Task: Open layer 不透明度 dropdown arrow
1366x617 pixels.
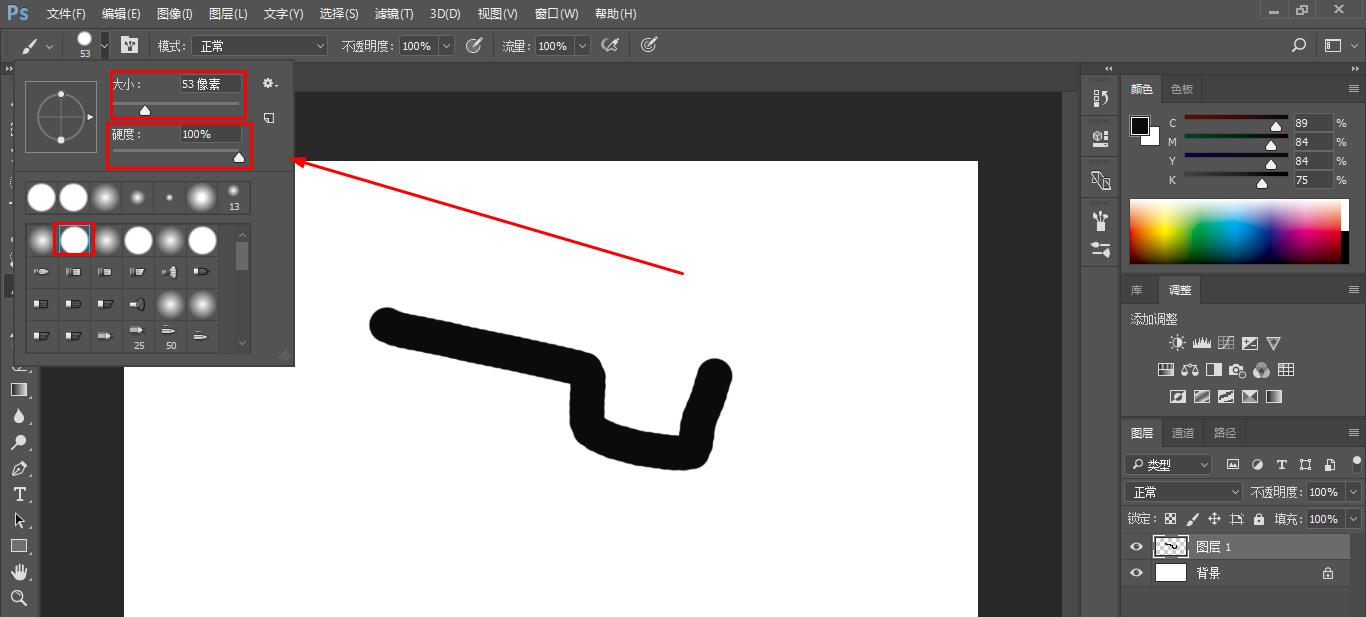Action: click(x=1354, y=492)
